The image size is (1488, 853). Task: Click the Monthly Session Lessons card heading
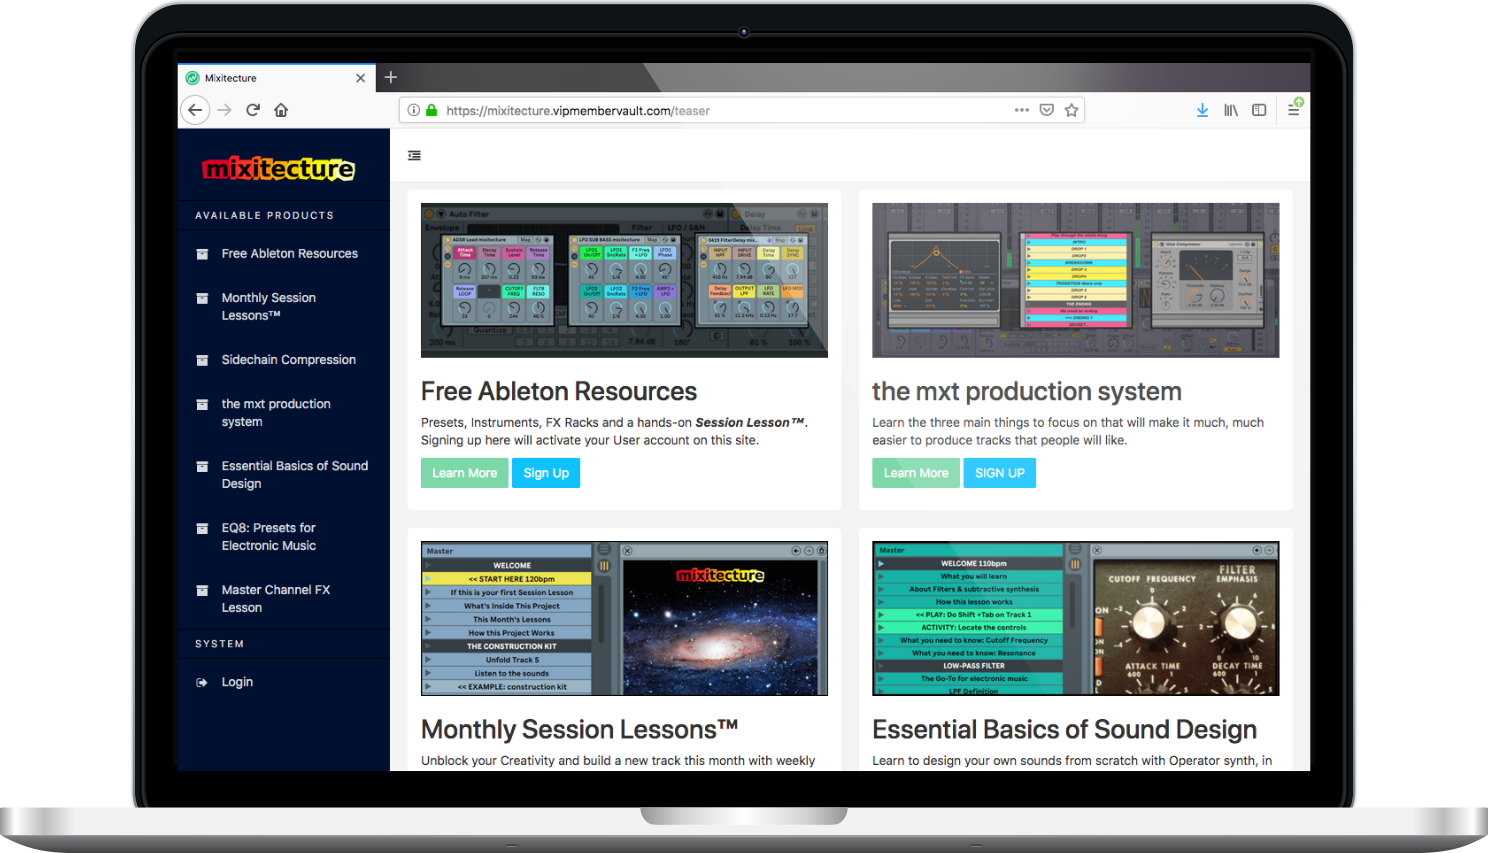pos(580,729)
